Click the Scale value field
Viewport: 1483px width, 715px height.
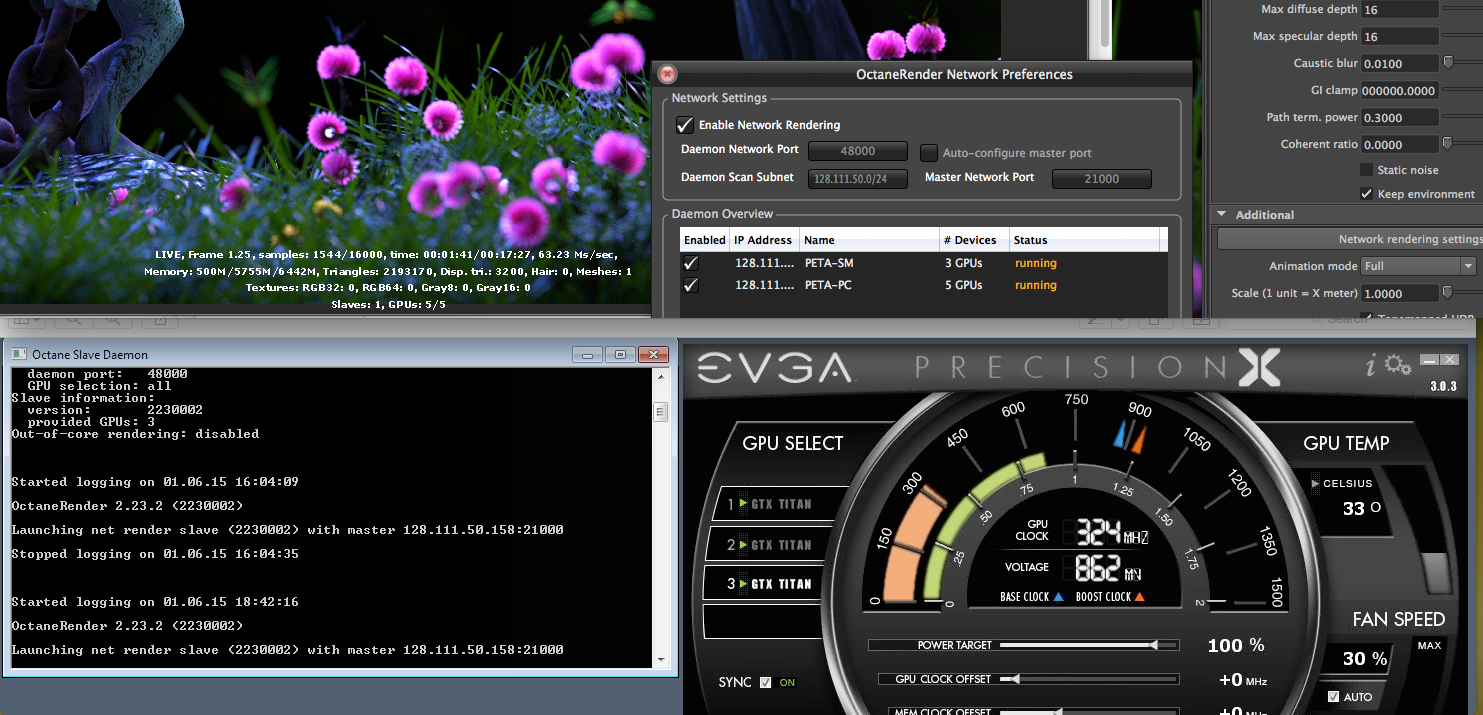1400,293
